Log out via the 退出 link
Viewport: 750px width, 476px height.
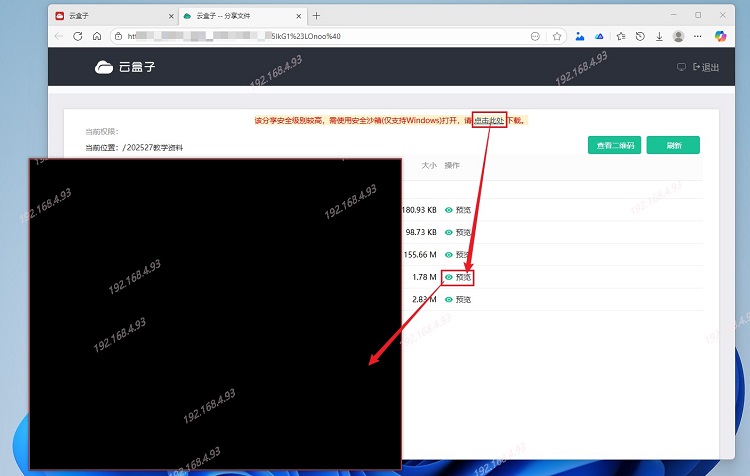(706, 67)
